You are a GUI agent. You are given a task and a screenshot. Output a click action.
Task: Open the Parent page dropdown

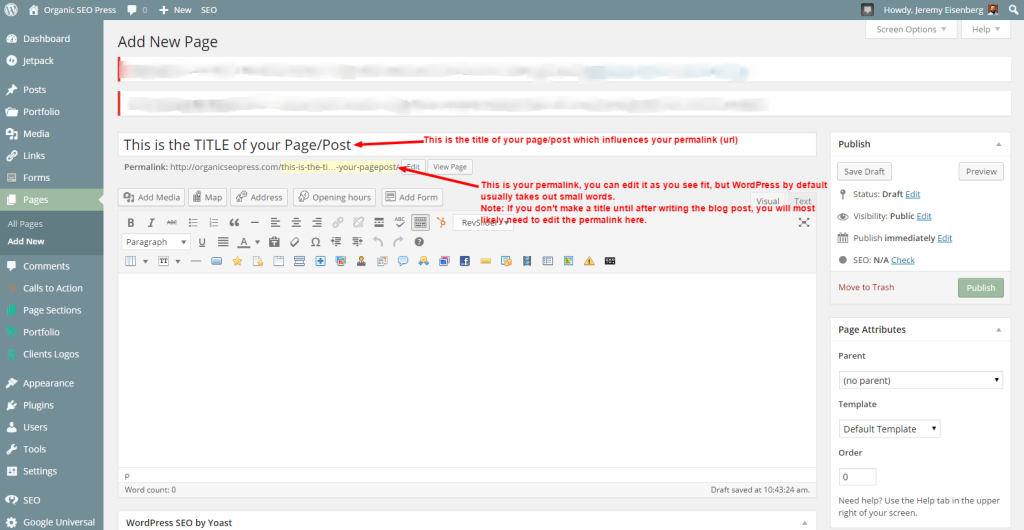point(920,380)
